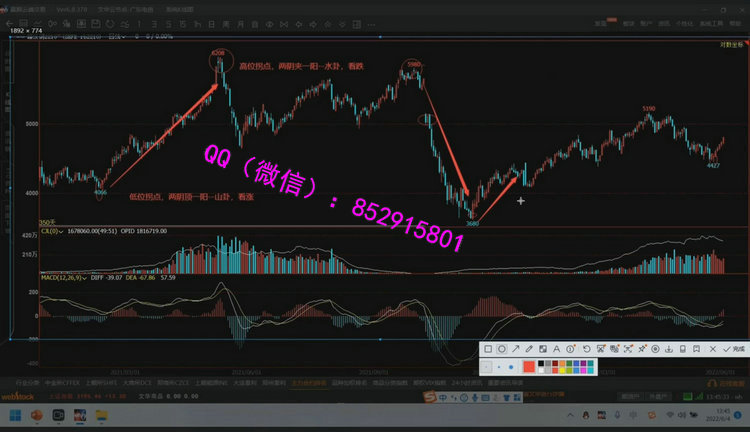Screen dimensions: 750x432
Task: Select the ellipse shape tool
Action: point(502,349)
